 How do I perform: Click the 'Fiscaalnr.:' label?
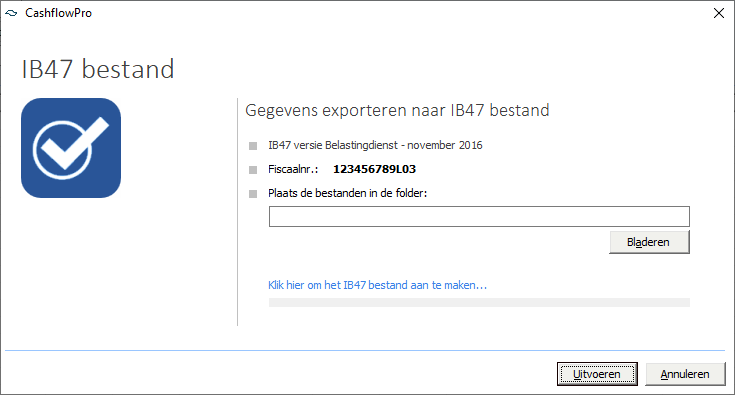[293, 169]
